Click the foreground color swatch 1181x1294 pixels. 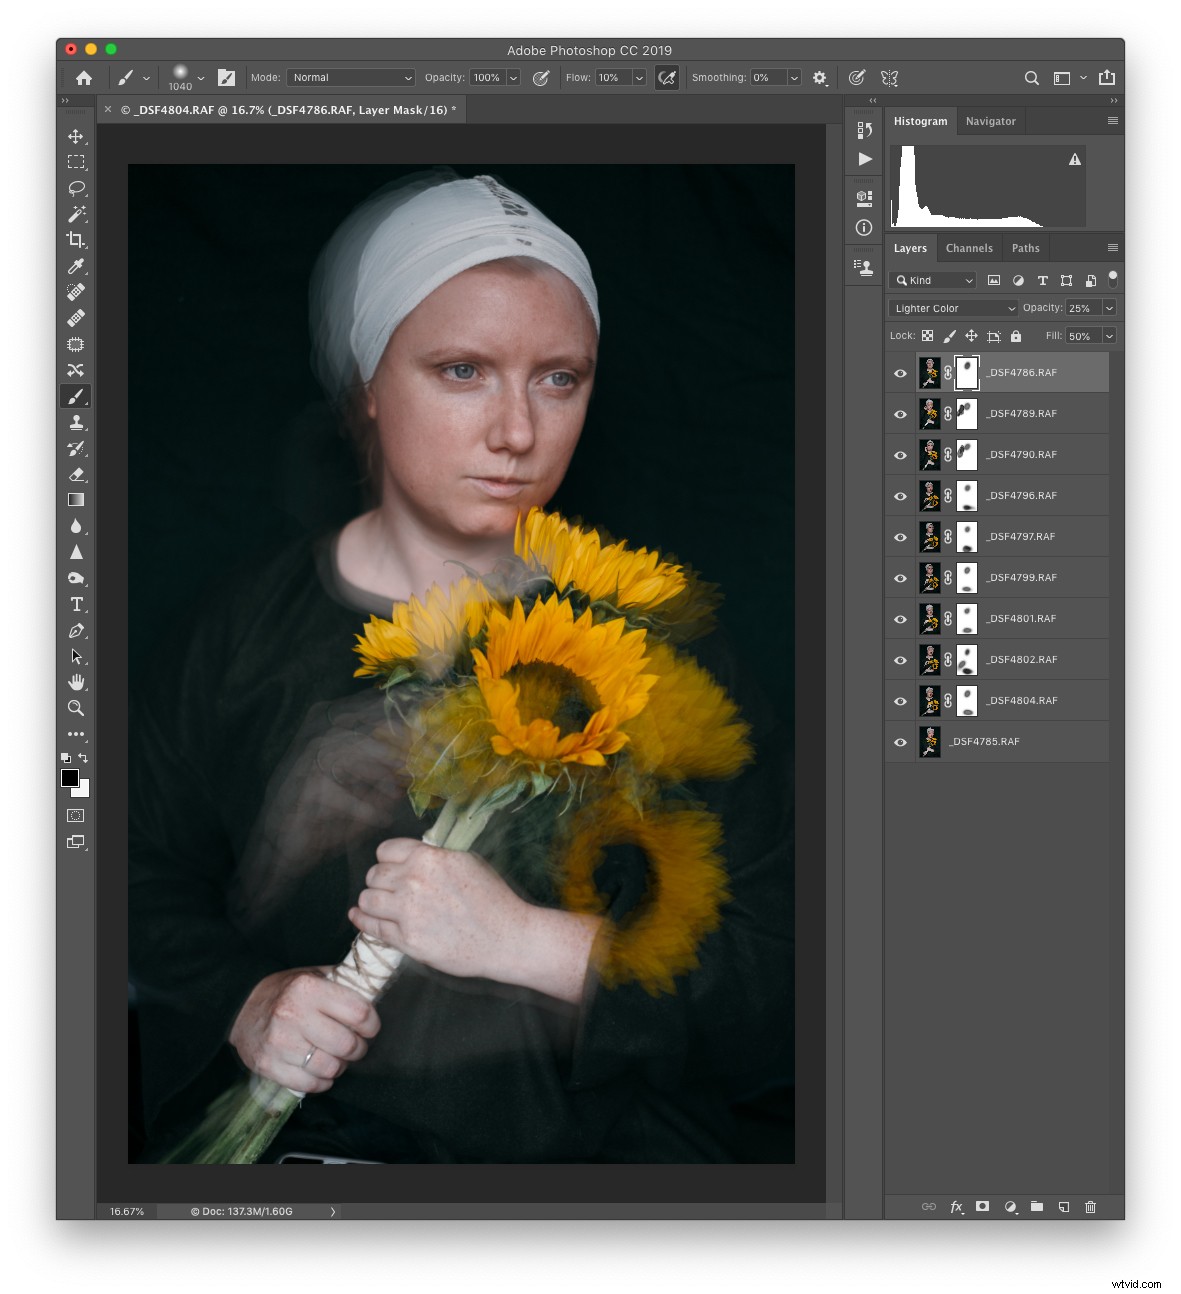71,778
